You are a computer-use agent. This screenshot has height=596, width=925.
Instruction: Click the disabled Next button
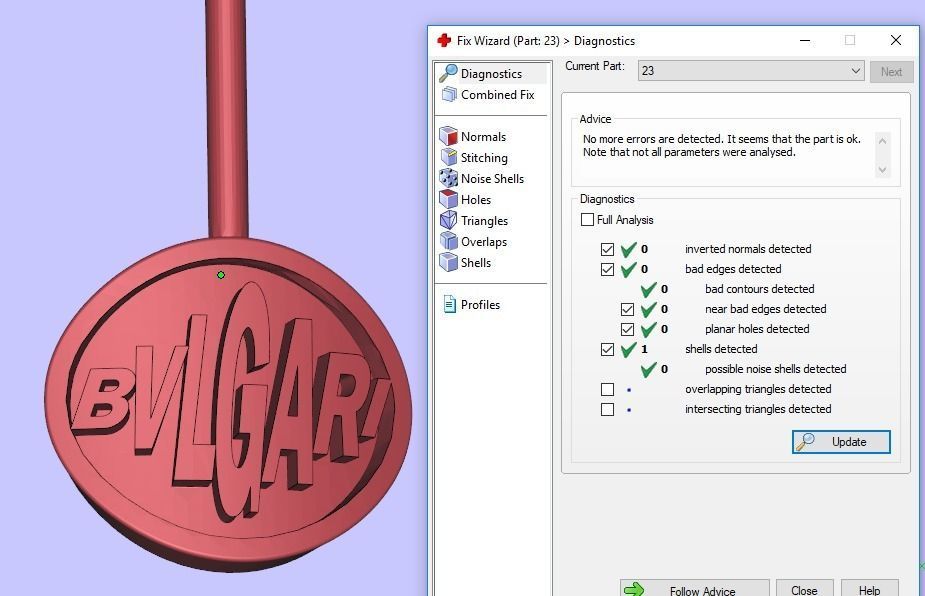891,71
